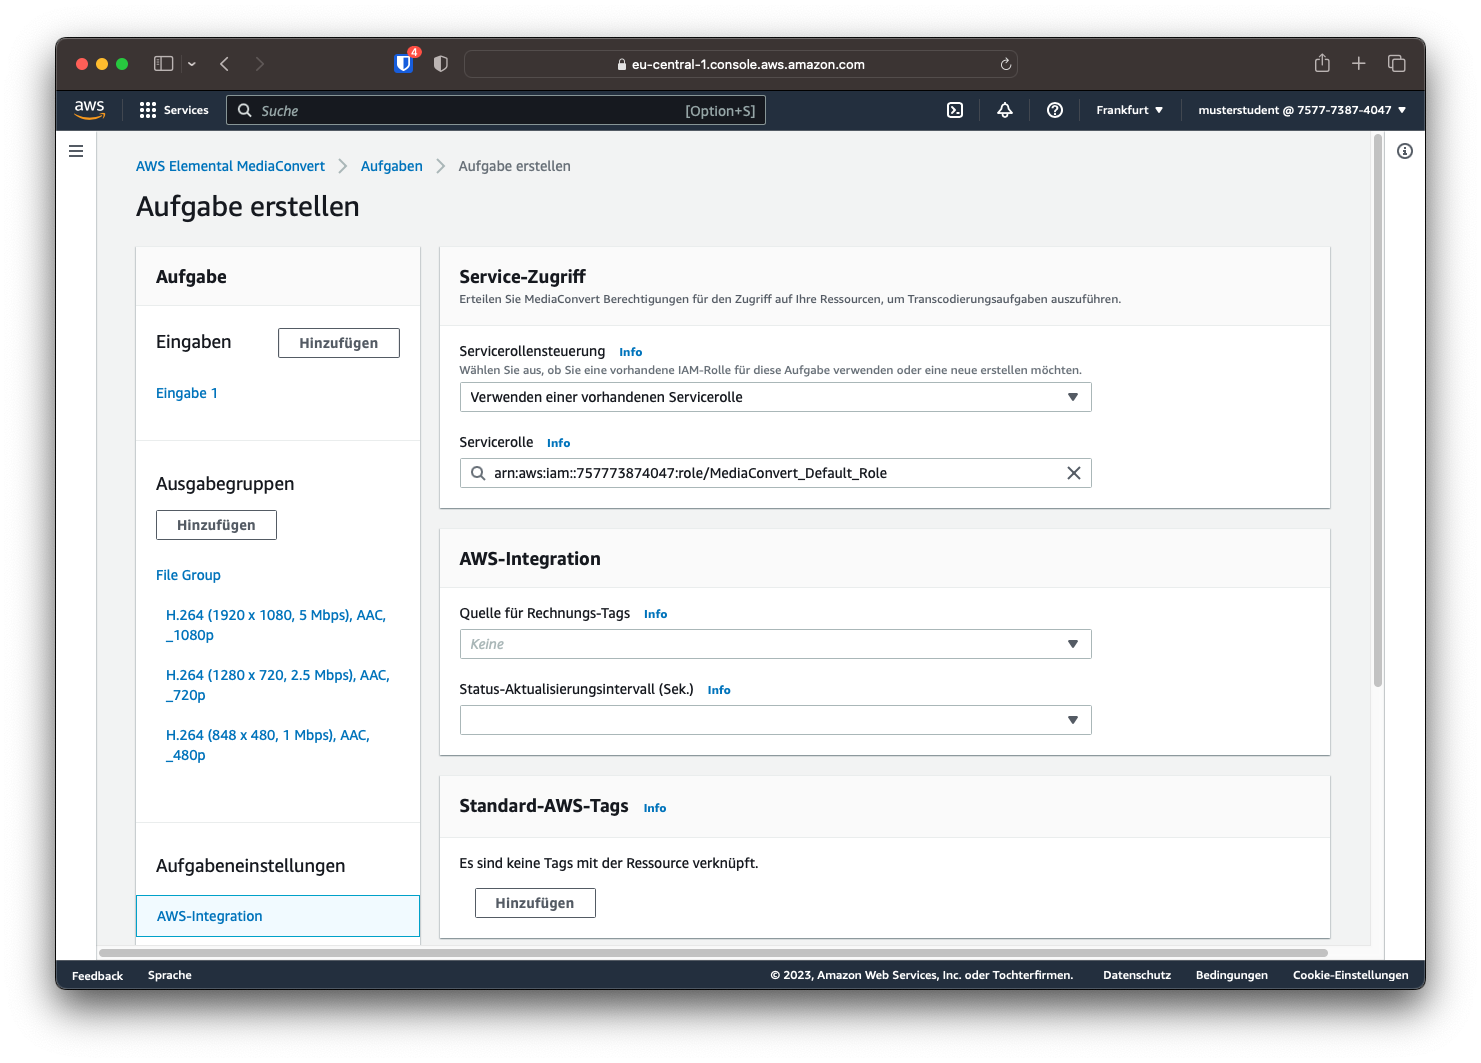The image size is (1481, 1063).
Task: Go forward in browser history
Action: tap(260, 63)
